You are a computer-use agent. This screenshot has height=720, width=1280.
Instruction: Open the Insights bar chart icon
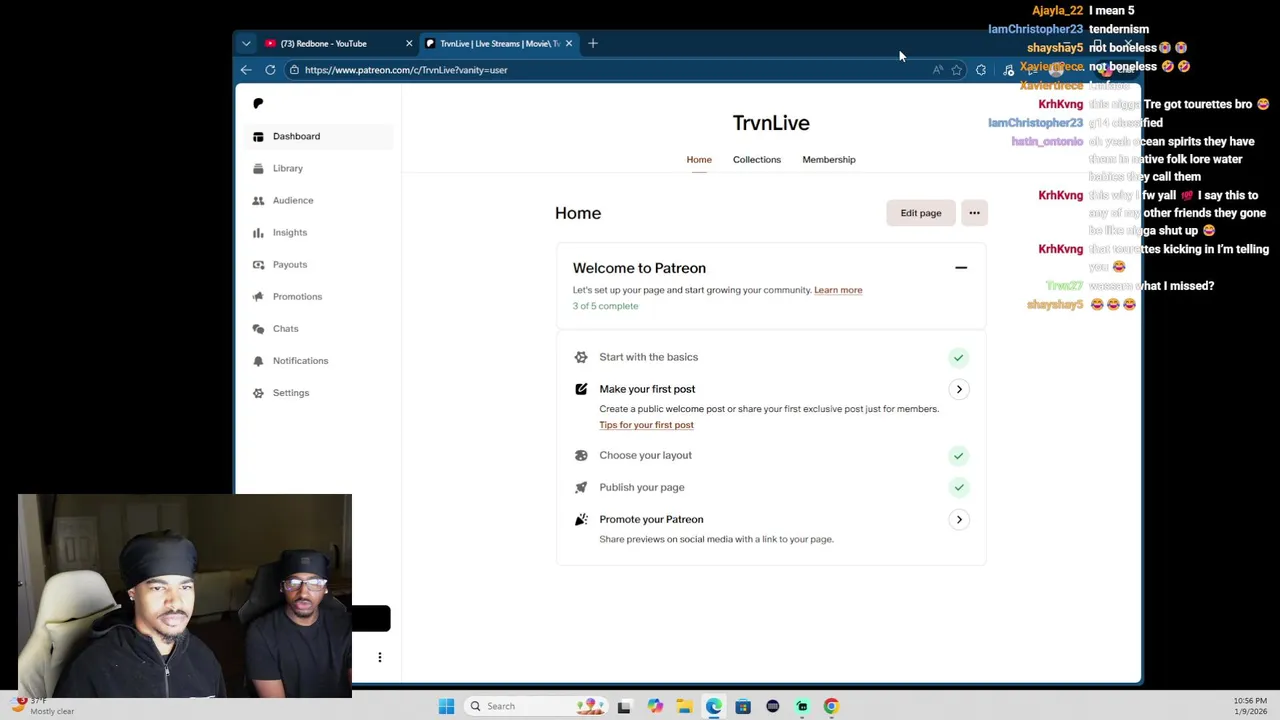(258, 232)
